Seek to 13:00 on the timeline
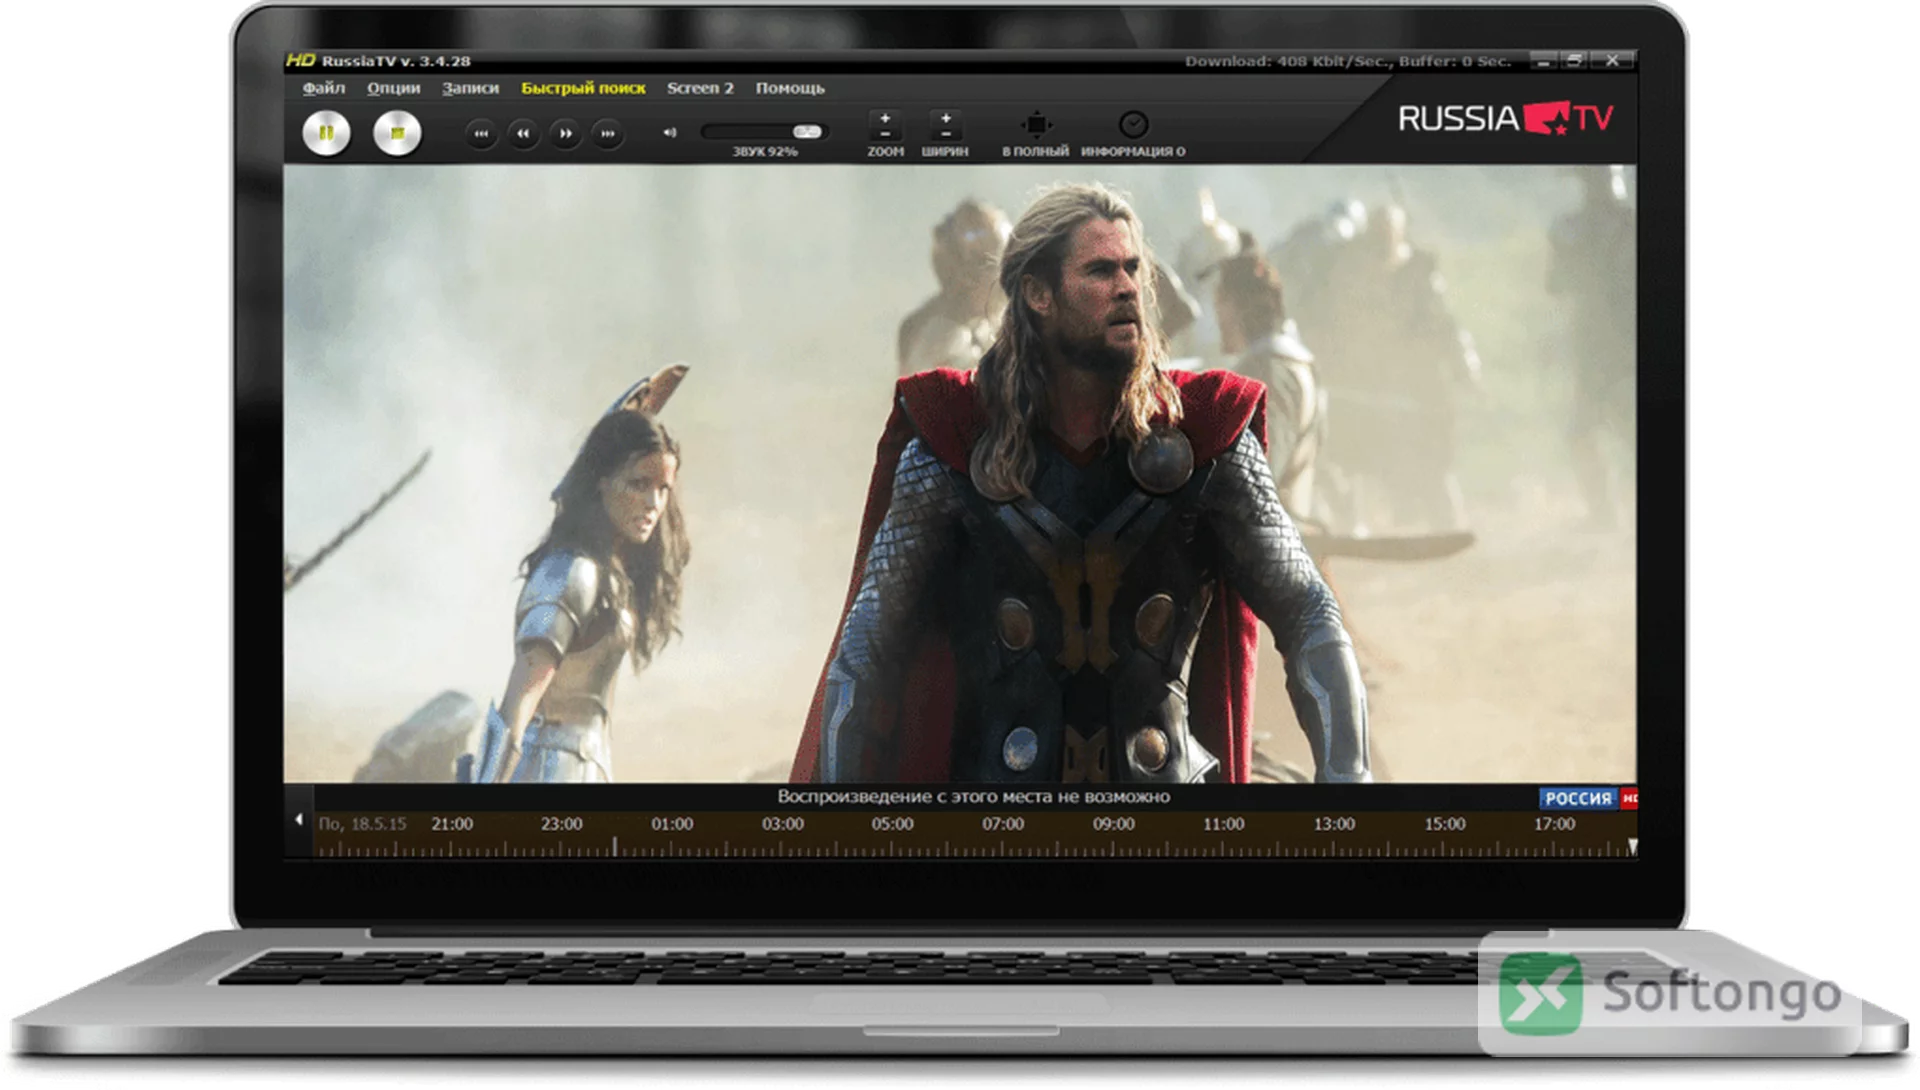This screenshot has width=1920, height=1090. pyautogui.click(x=1334, y=824)
